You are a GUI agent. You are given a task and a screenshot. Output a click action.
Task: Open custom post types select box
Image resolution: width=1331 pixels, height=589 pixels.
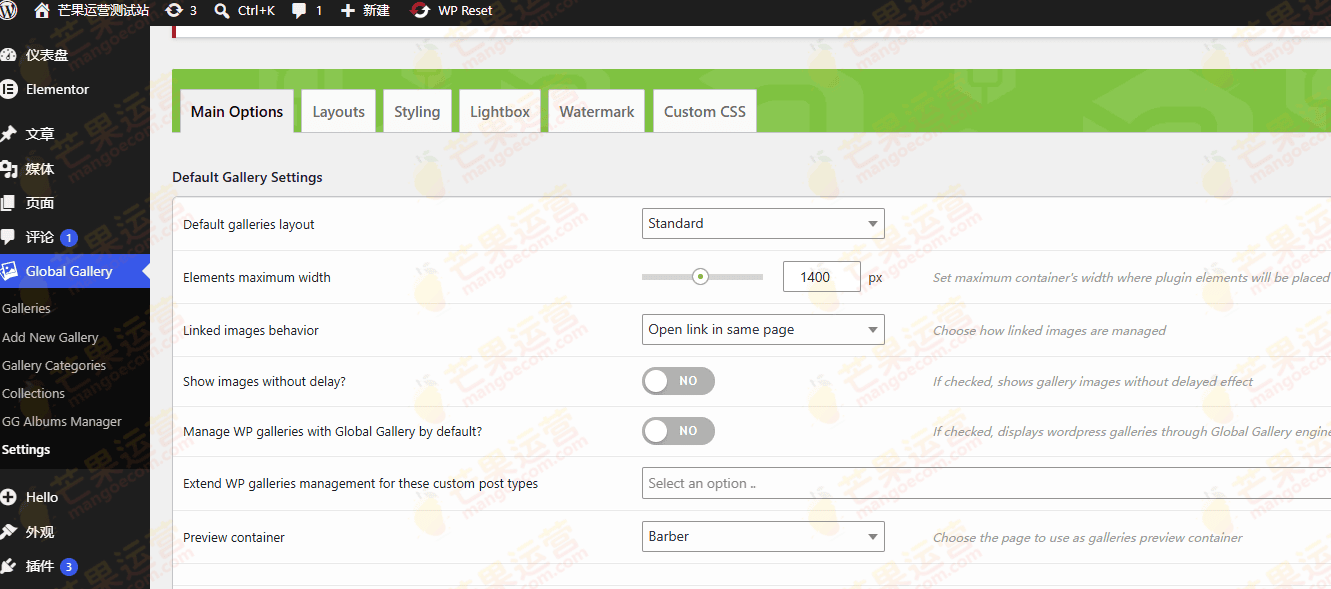(986, 483)
